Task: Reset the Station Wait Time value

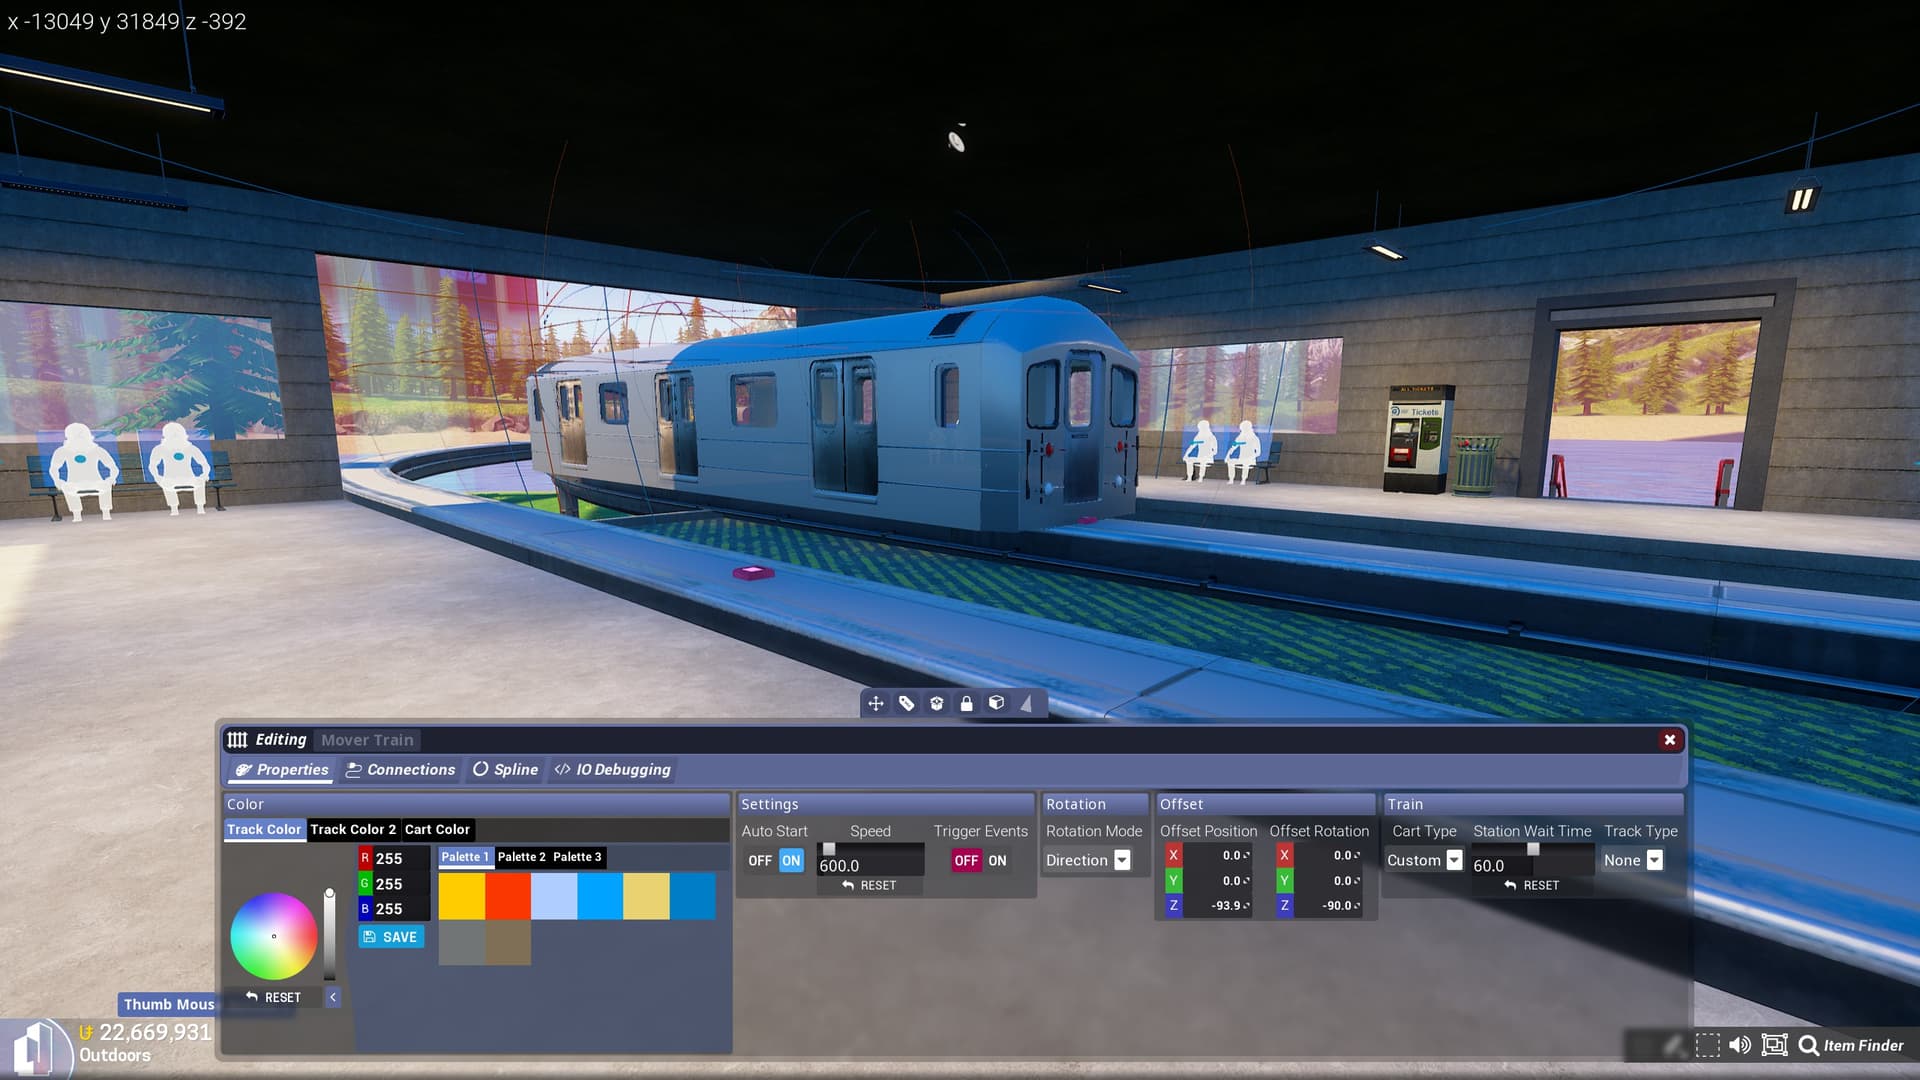Action: [x=1532, y=885]
